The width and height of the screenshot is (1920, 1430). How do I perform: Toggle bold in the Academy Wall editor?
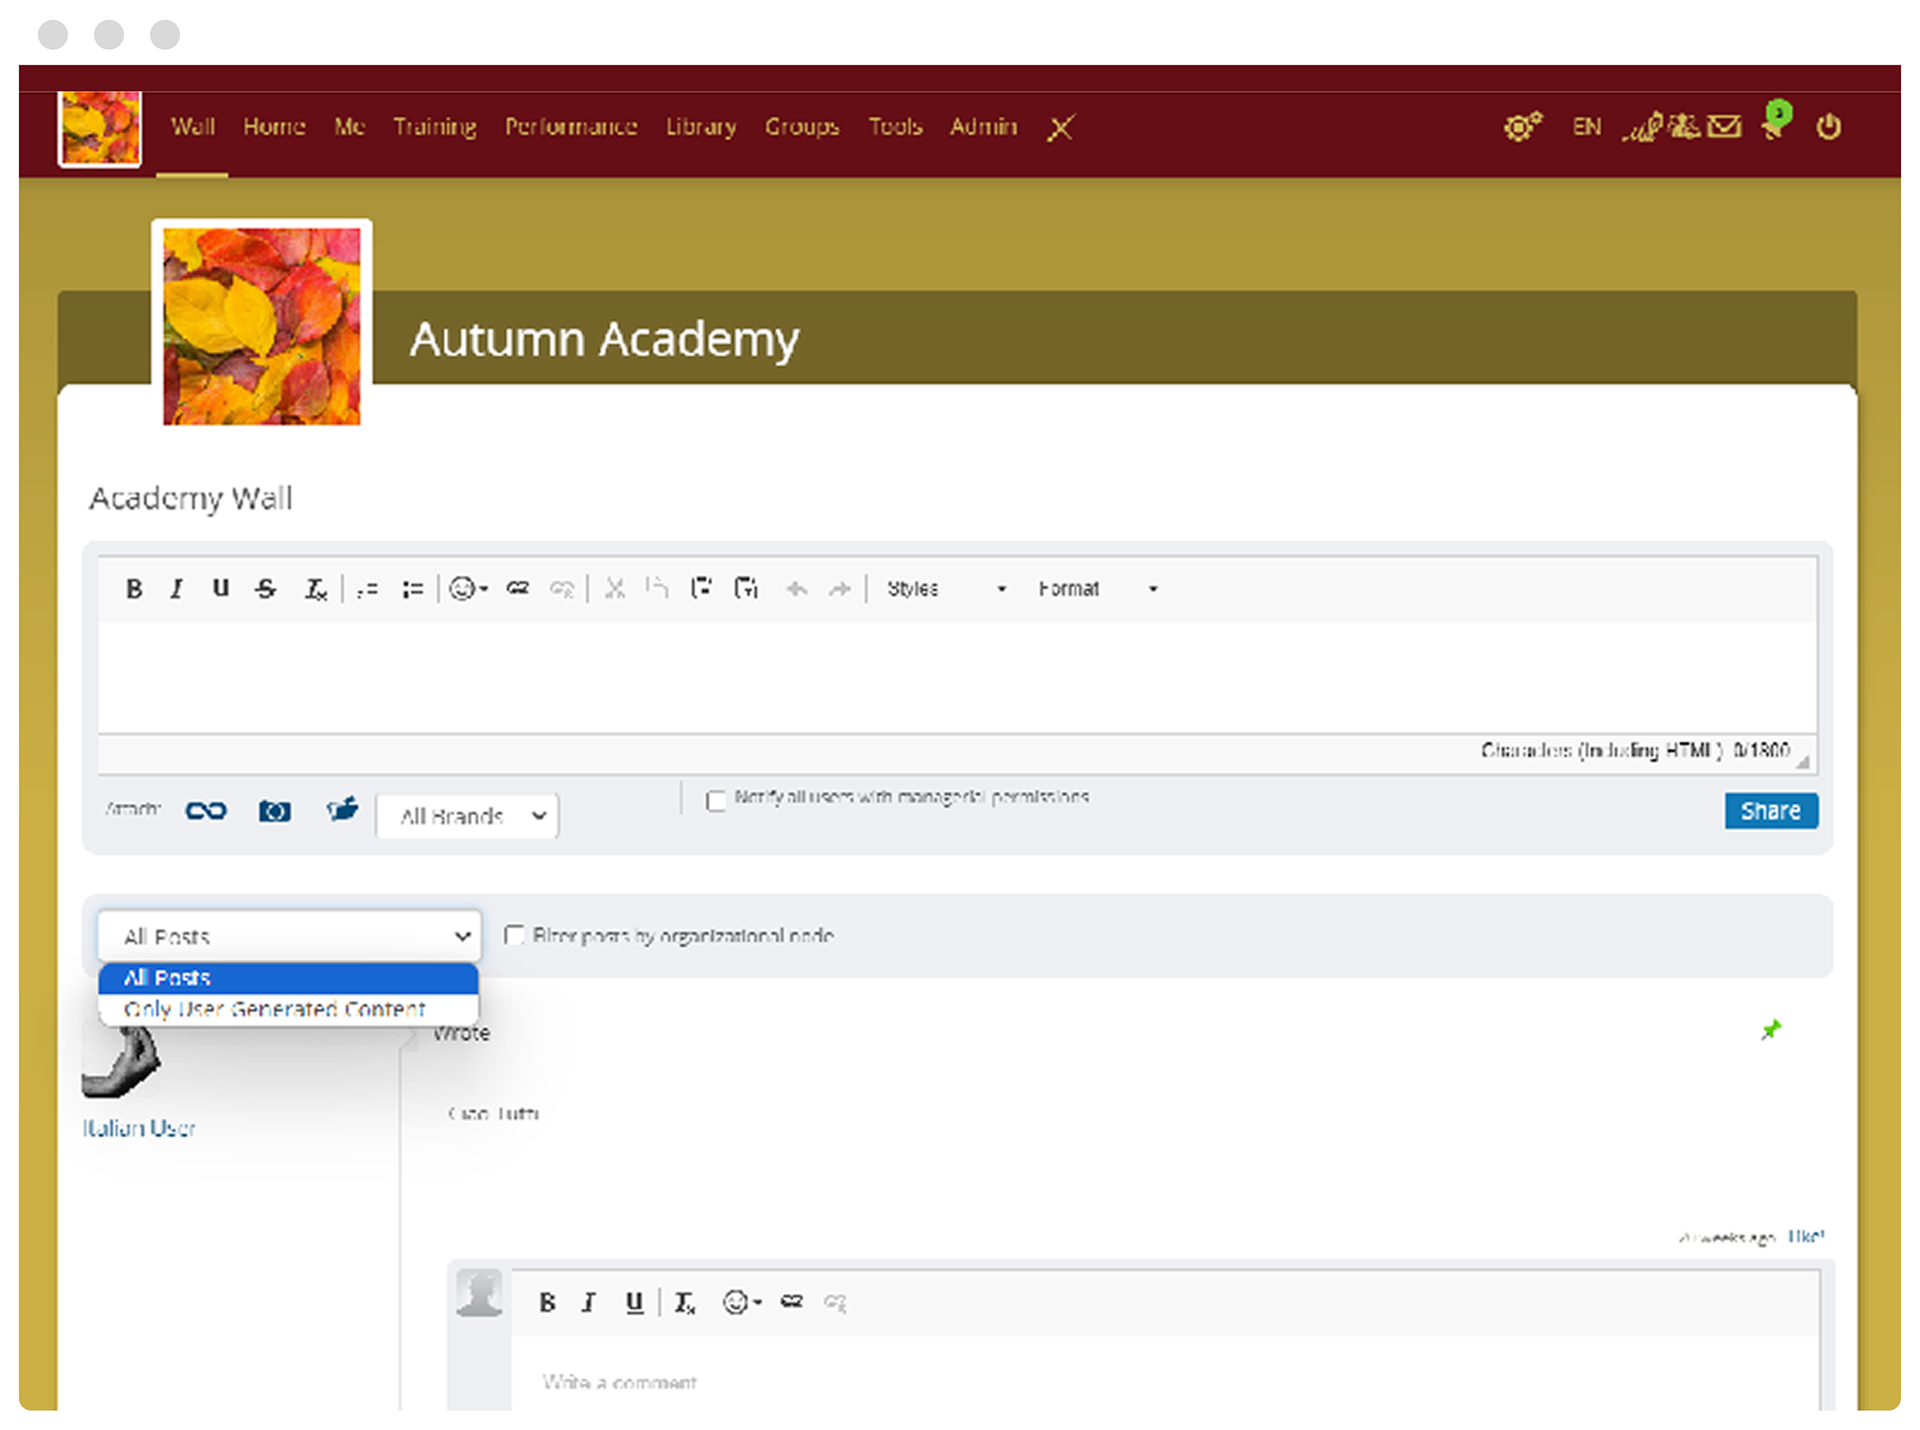click(x=134, y=589)
